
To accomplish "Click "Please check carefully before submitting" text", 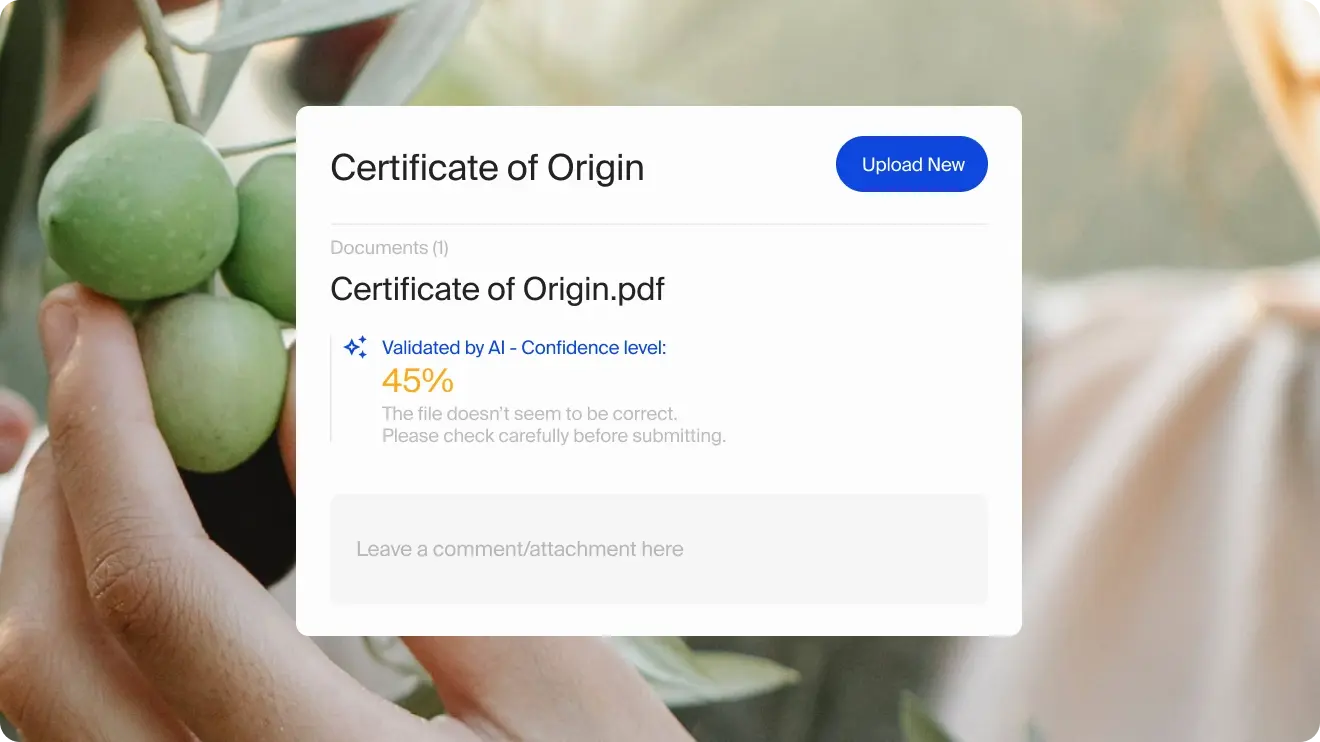I will click(554, 436).
